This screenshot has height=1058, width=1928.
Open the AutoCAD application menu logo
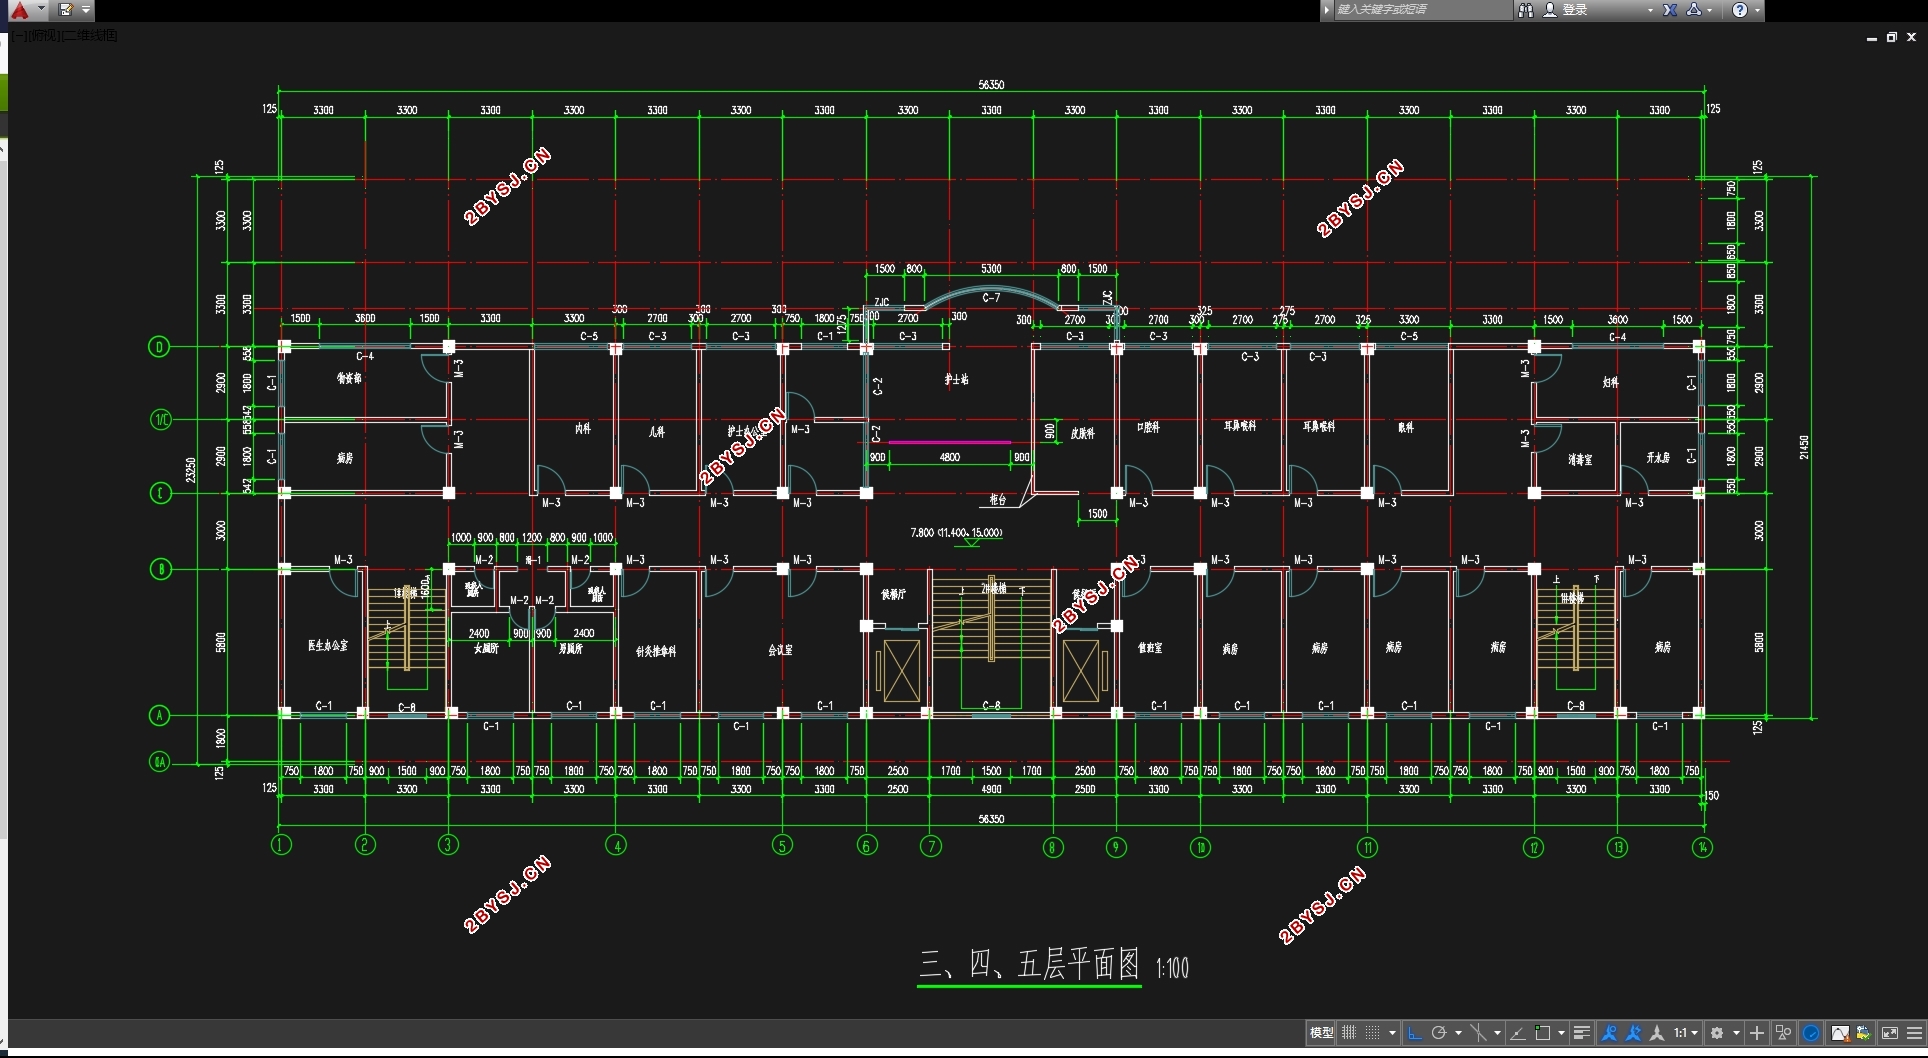(x=19, y=10)
